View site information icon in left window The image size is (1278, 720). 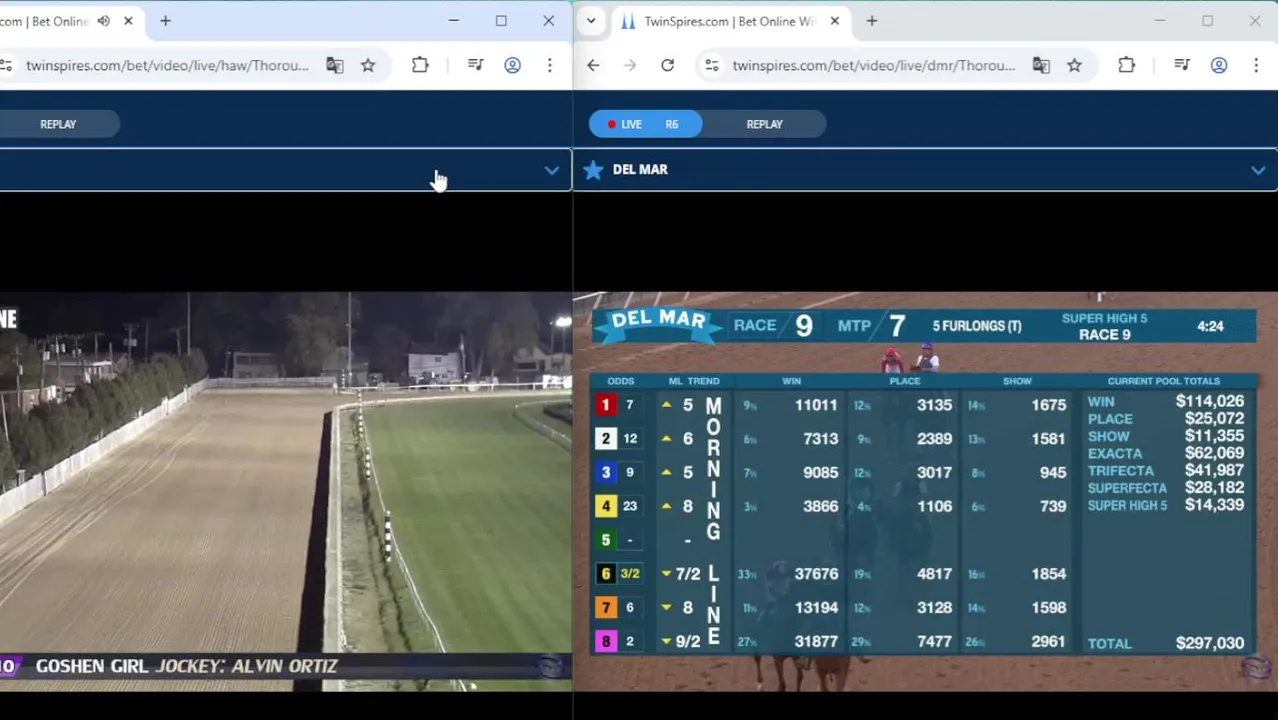(x=6, y=65)
